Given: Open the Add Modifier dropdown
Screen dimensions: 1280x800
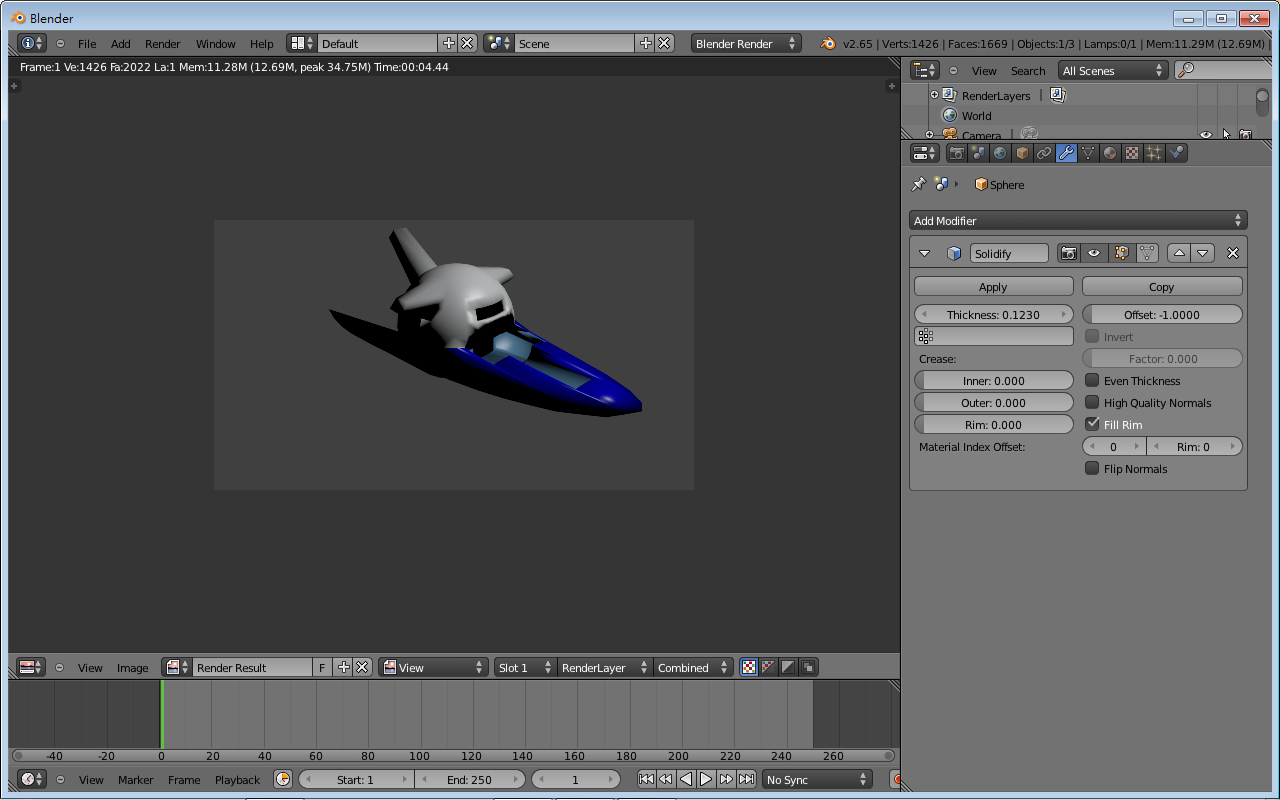Looking at the screenshot, I should click(x=1077, y=220).
